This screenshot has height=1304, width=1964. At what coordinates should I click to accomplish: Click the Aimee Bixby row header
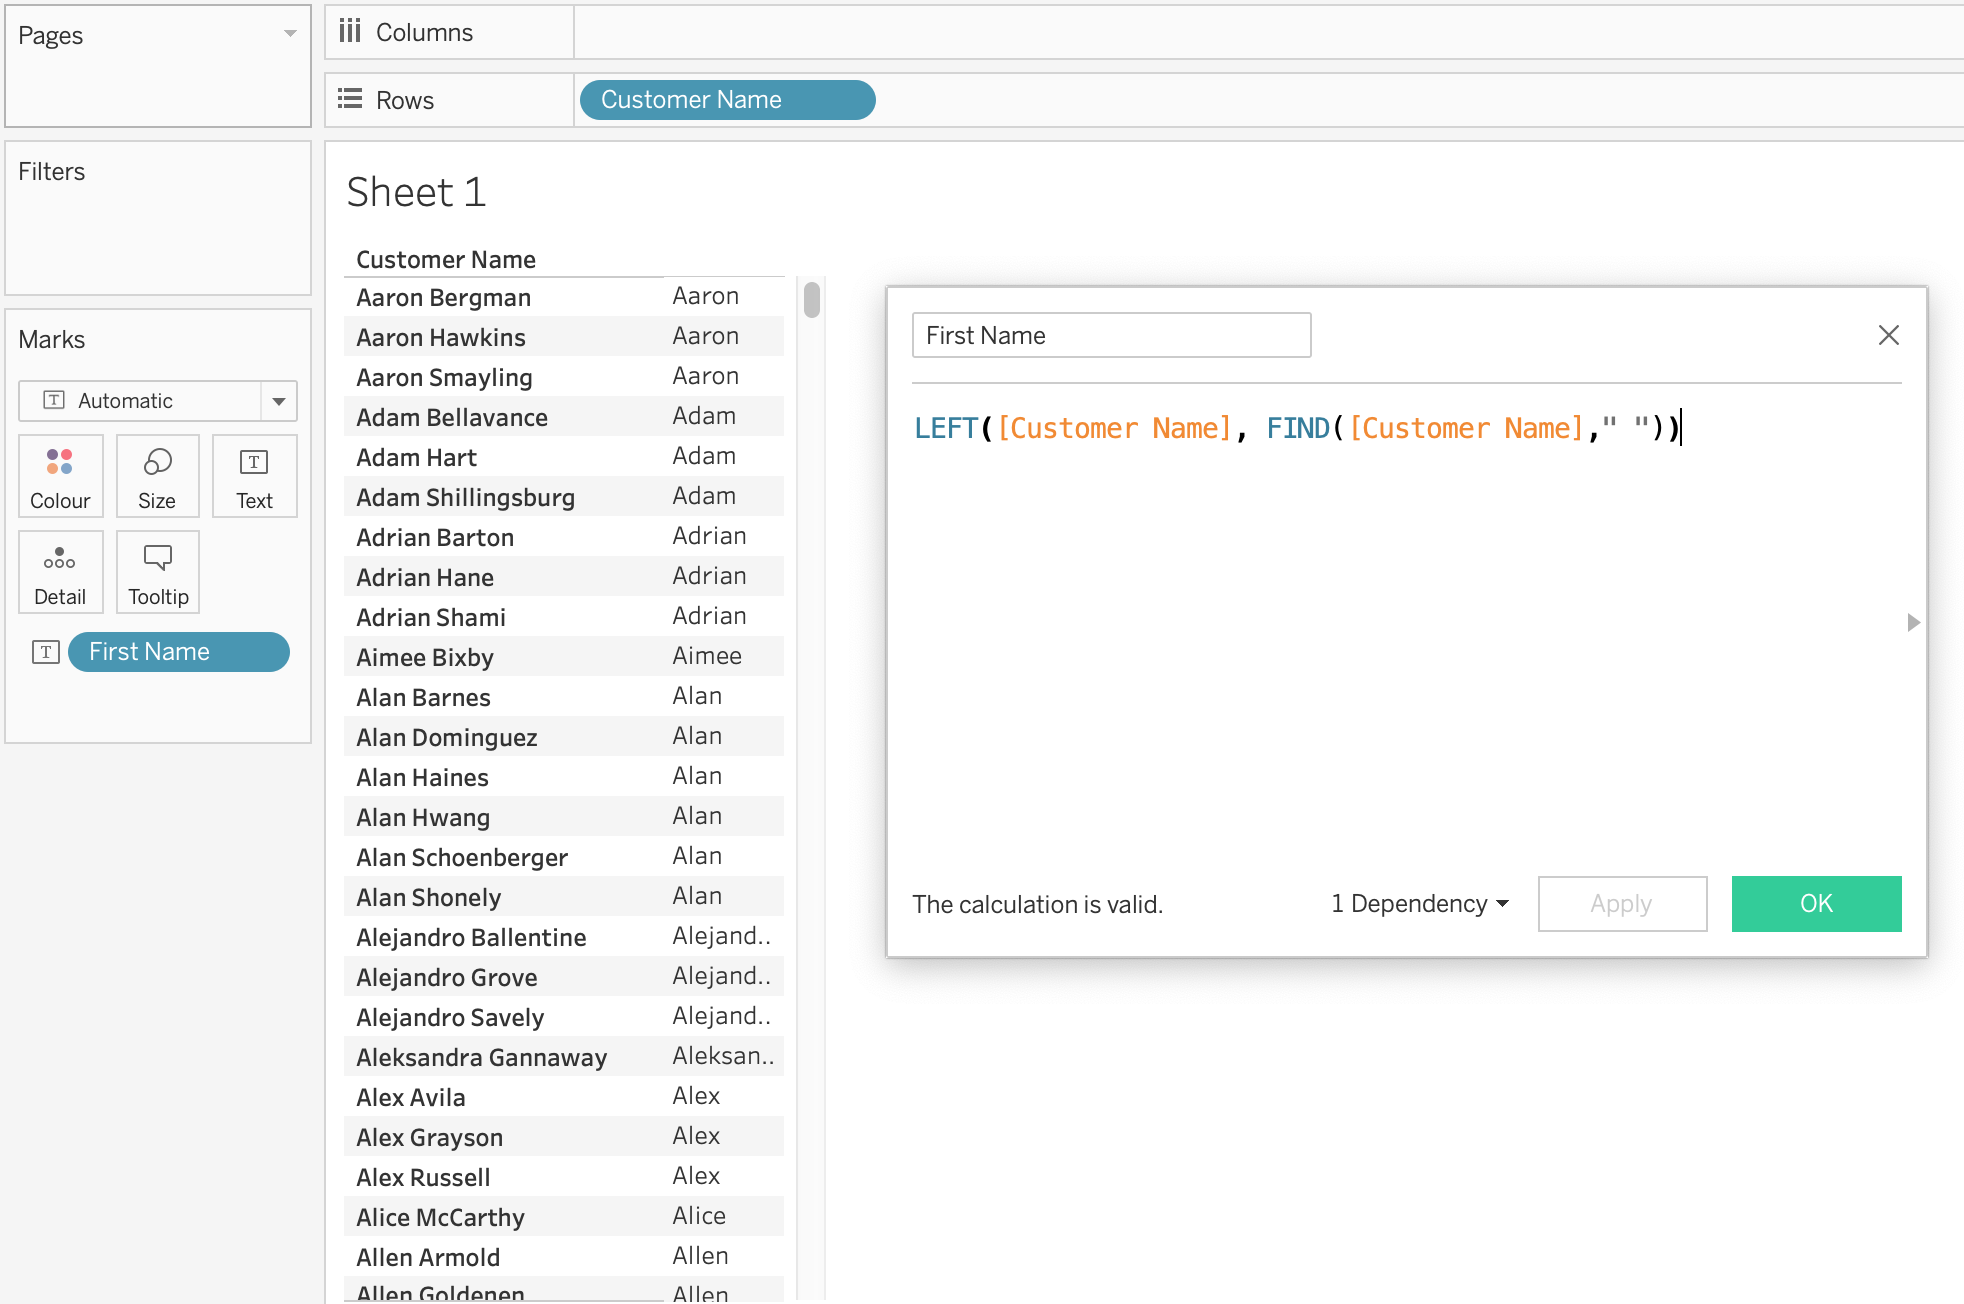pyautogui.click(x=425, y=657)
